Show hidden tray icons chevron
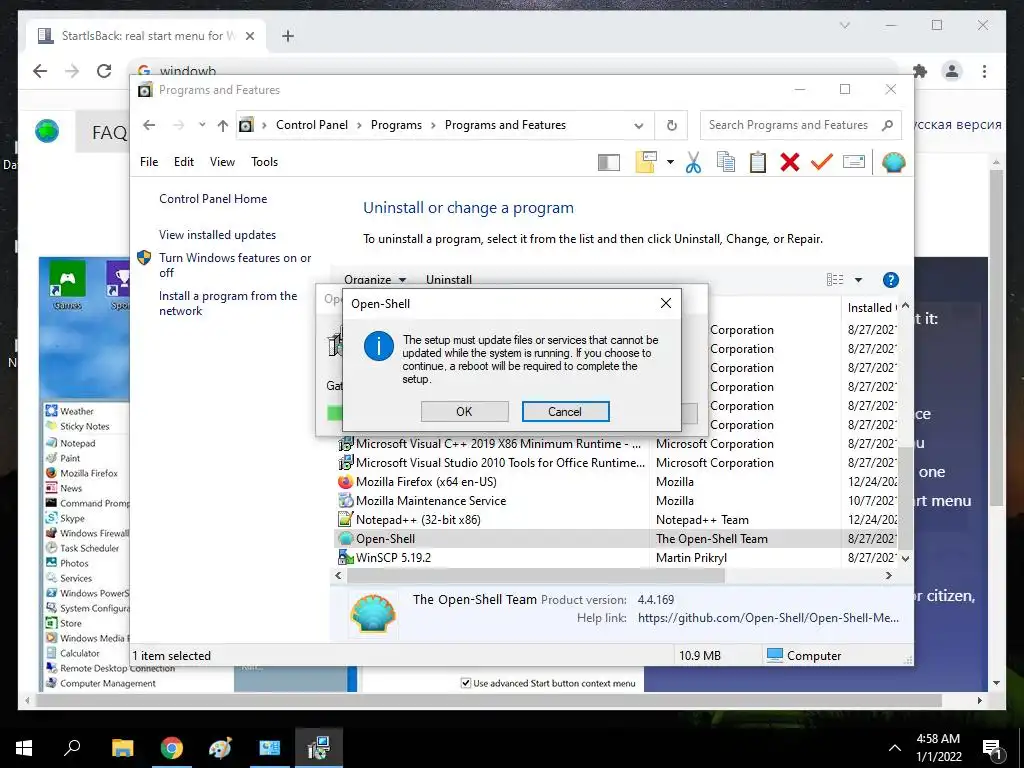The image size is (1024, 768). (x=895, y=748)
